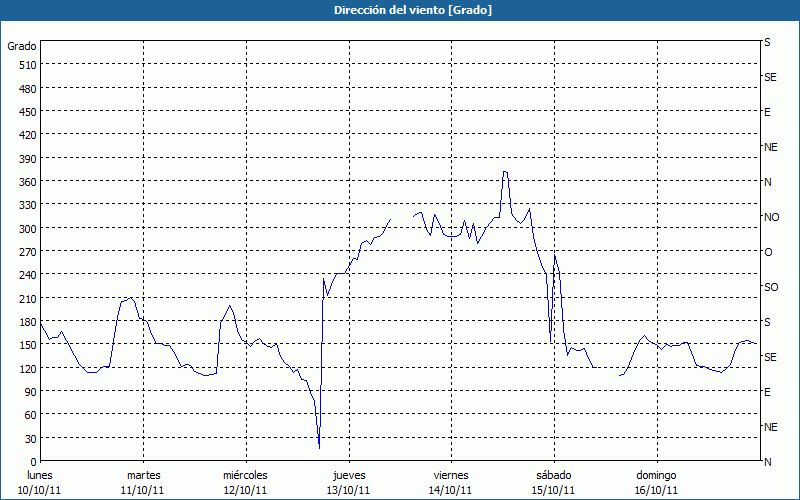Screen dimensions: 800x500
Task: Click the 270 value on the y-axis
Action: point(27,252)
